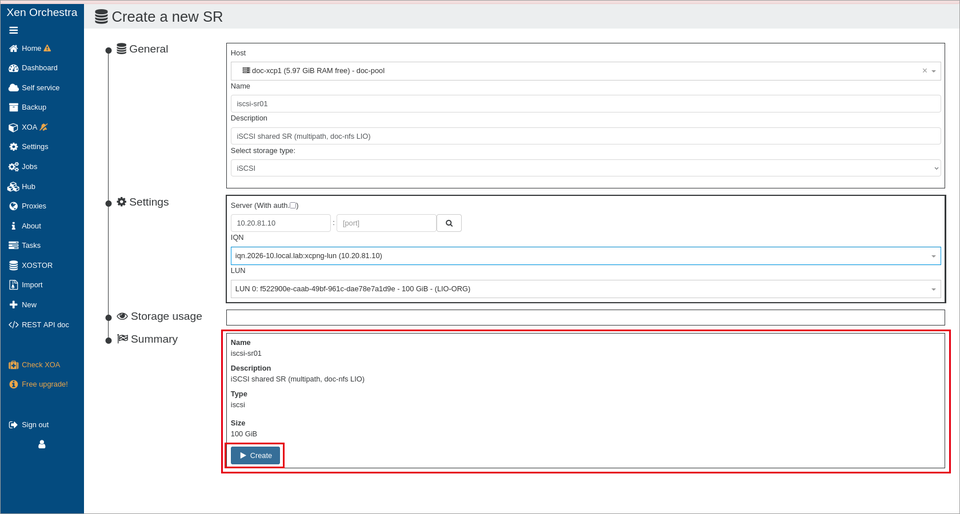Click the Free upgrade! link
This screenshot has width=960, height=514.
coord(45,384)
